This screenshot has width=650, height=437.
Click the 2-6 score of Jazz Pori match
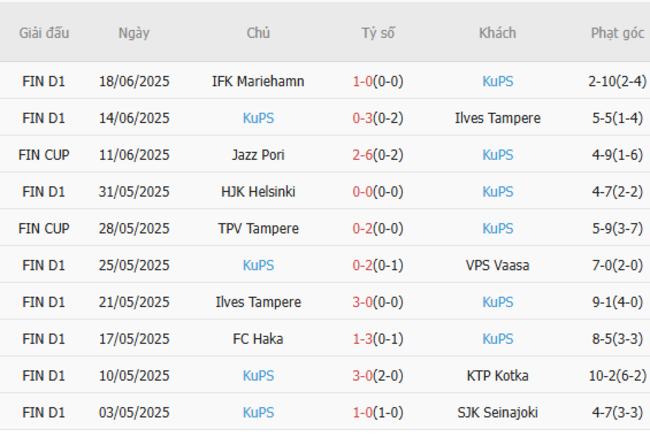362,155
